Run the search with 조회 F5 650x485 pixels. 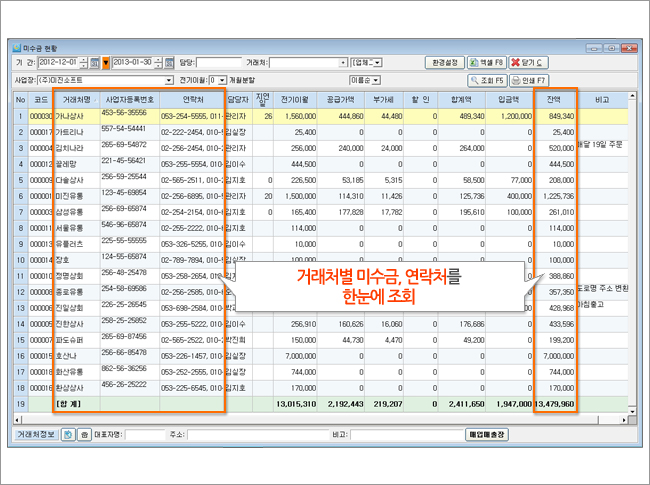486,79
